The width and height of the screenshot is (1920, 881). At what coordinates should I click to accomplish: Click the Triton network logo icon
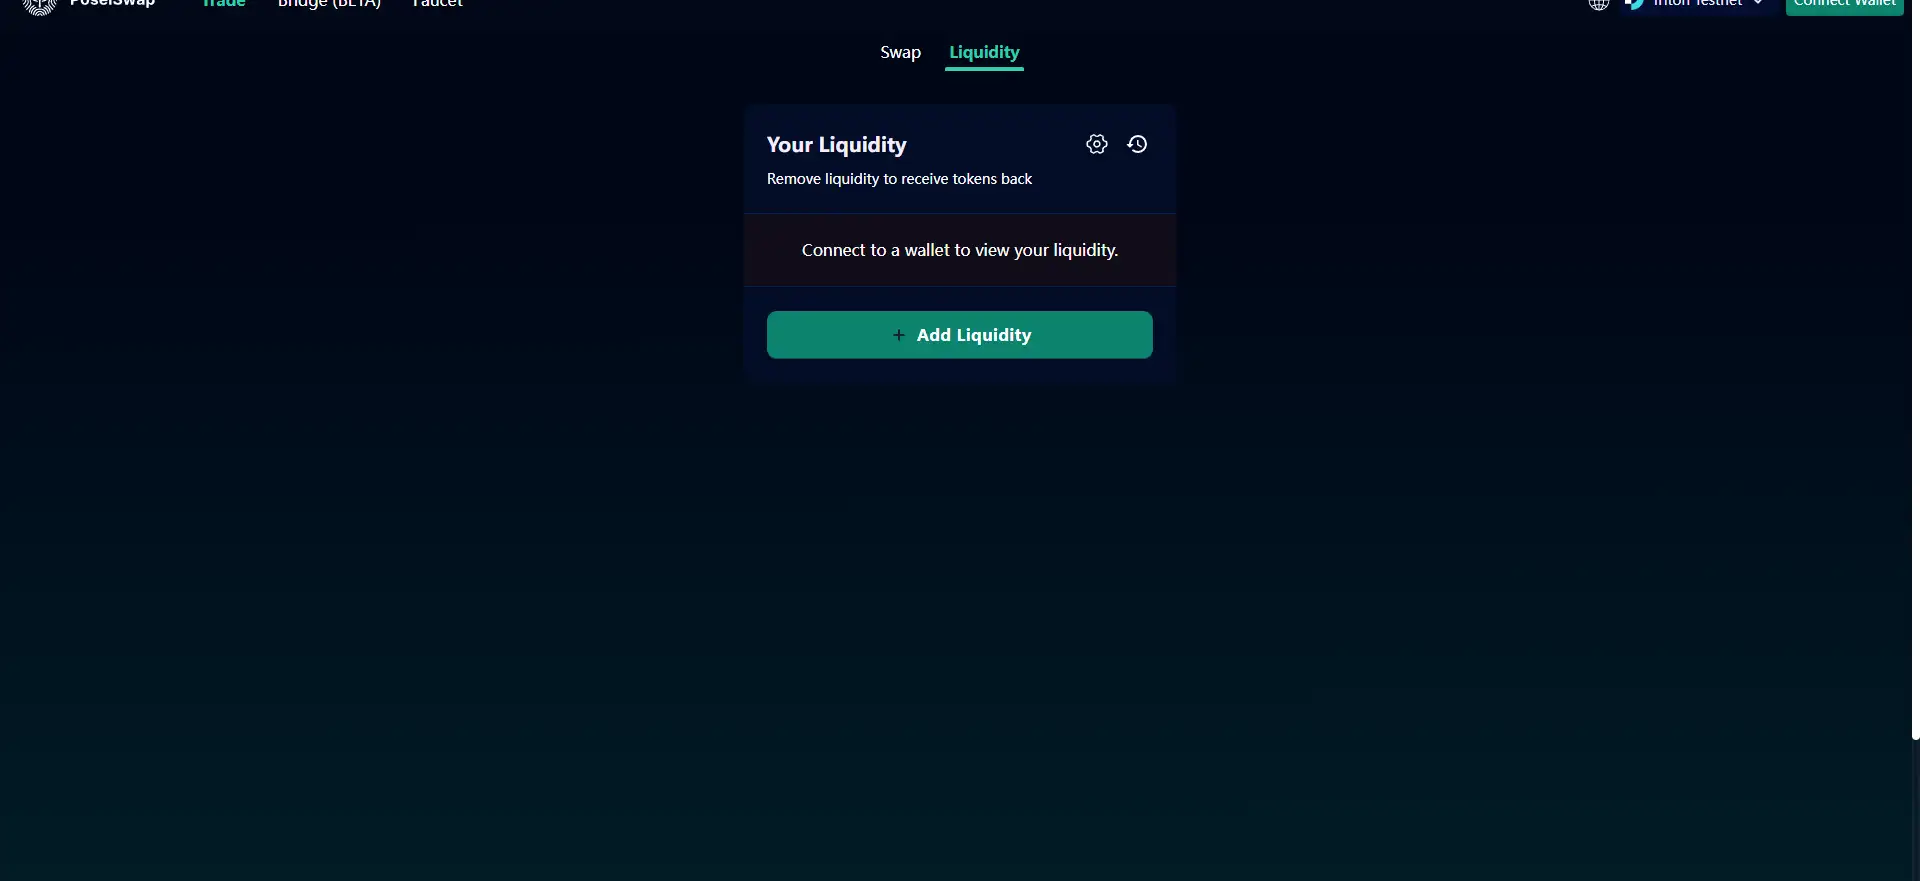[1635, 4]
